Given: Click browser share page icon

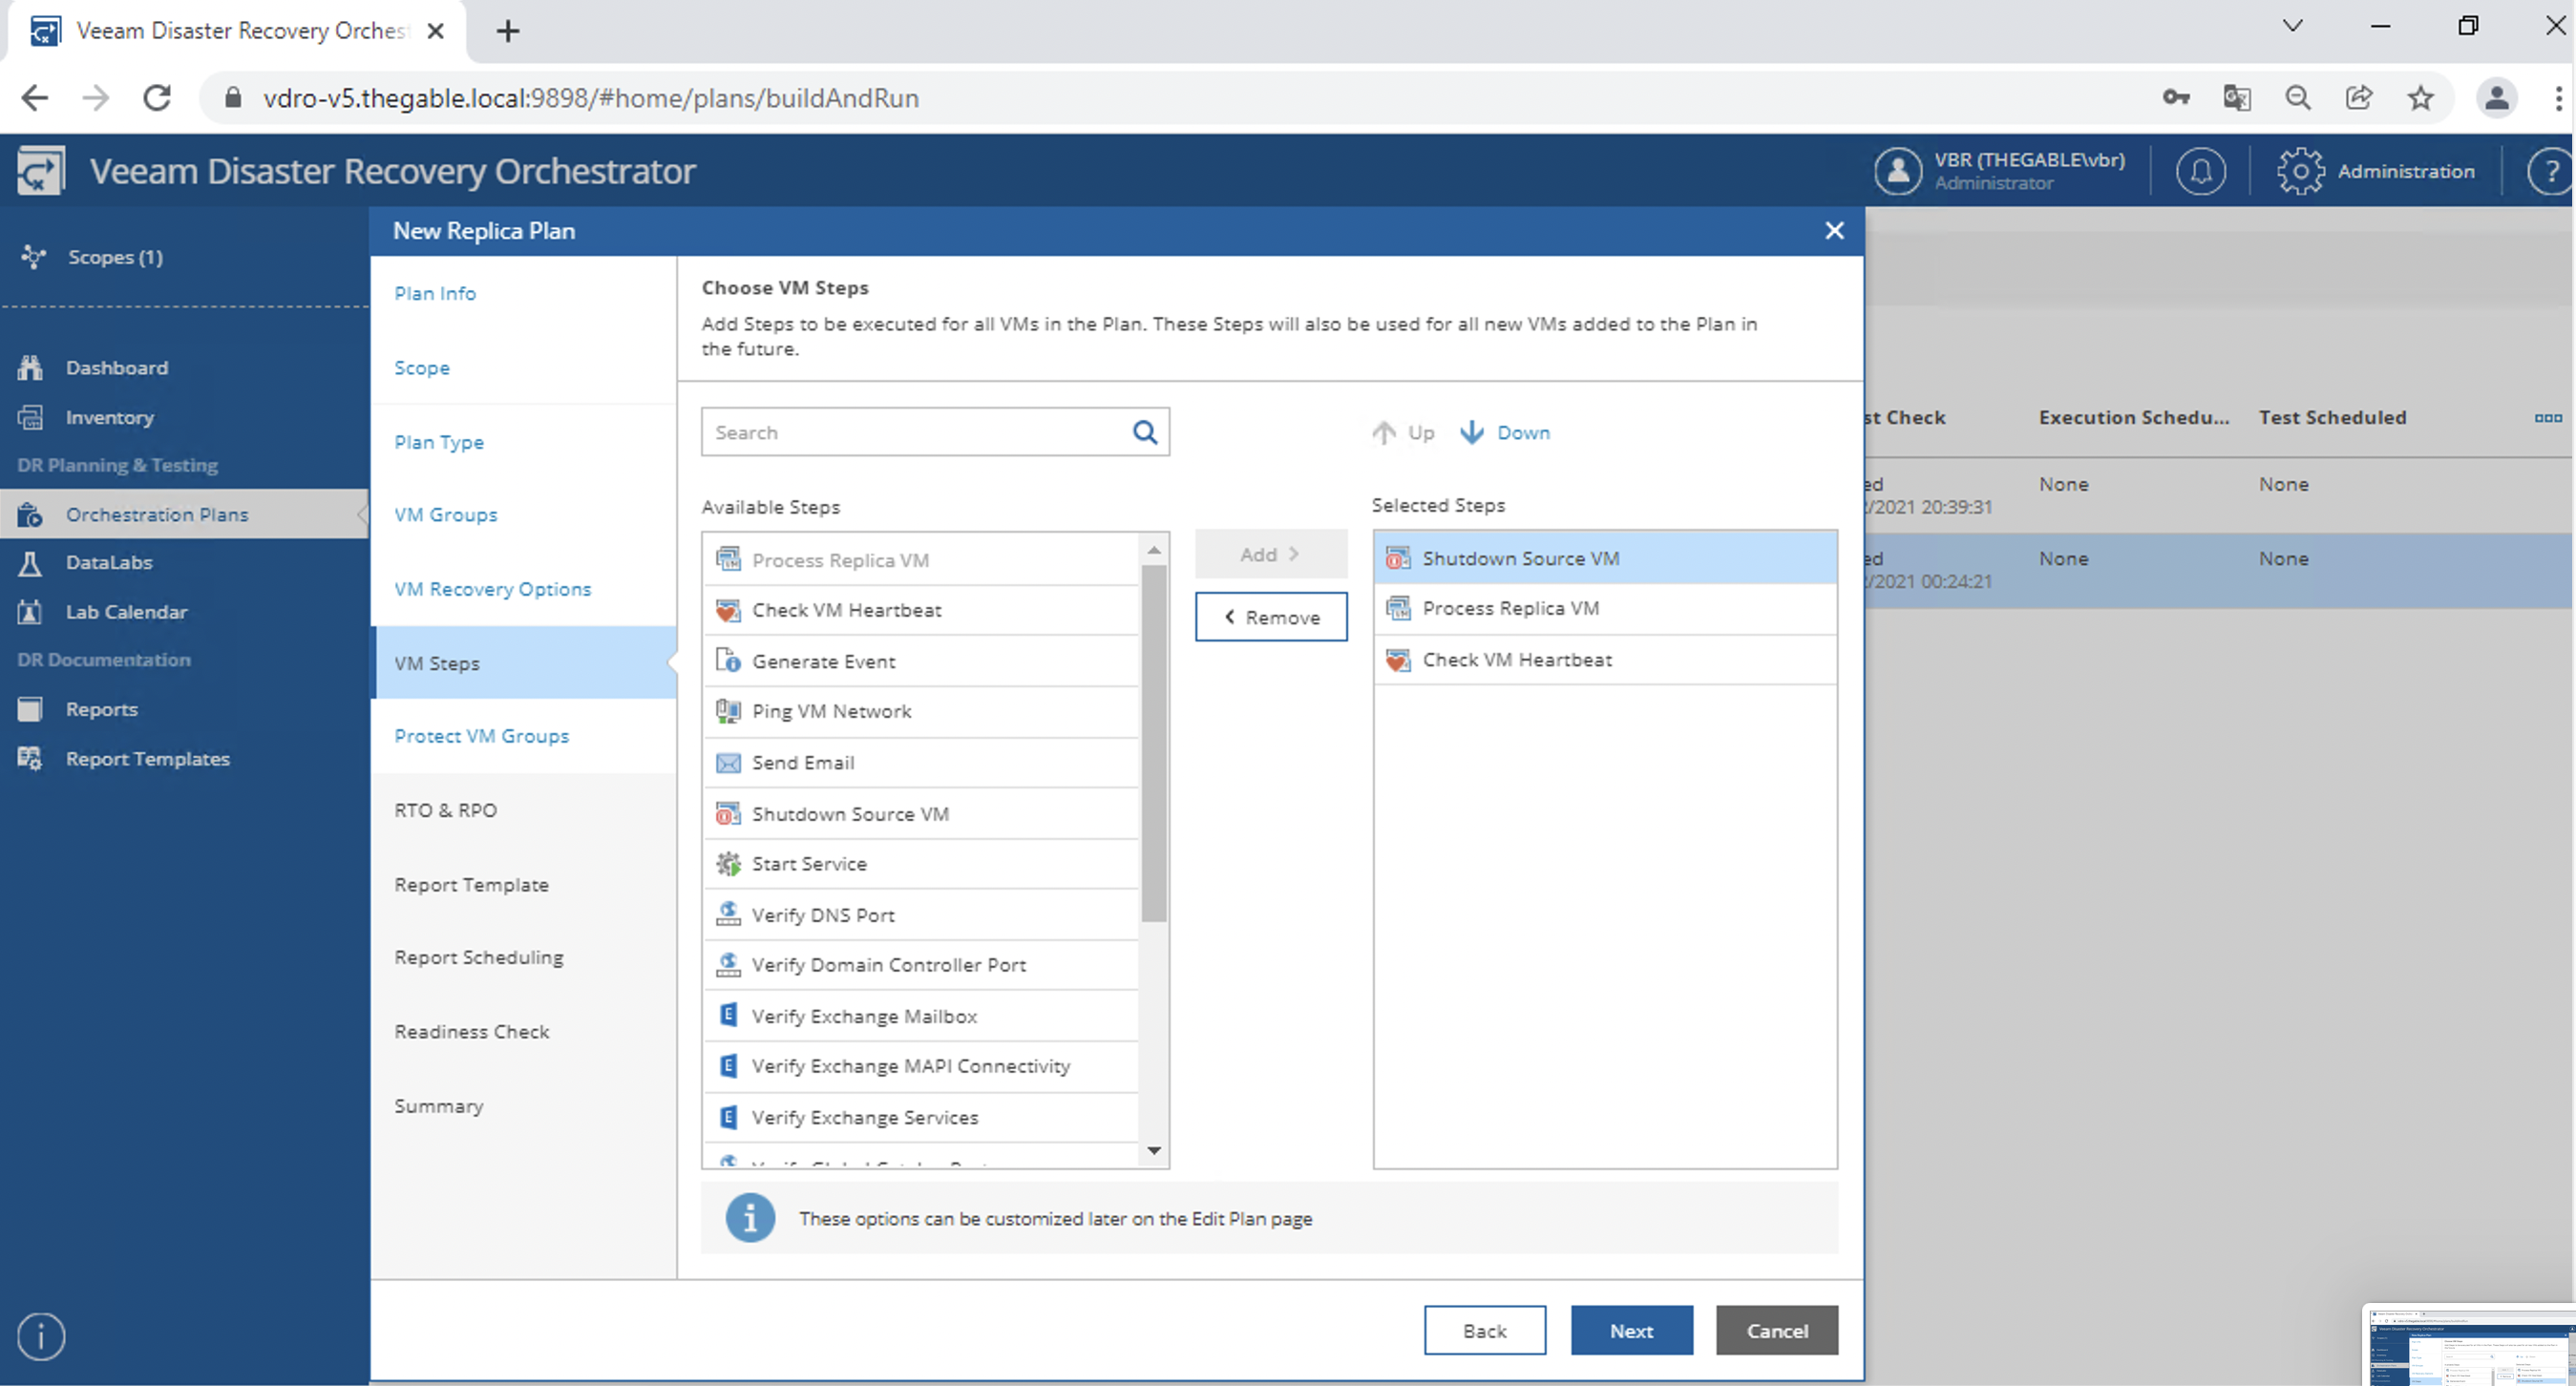Looking at the screenshot, I should [2359, 98].
